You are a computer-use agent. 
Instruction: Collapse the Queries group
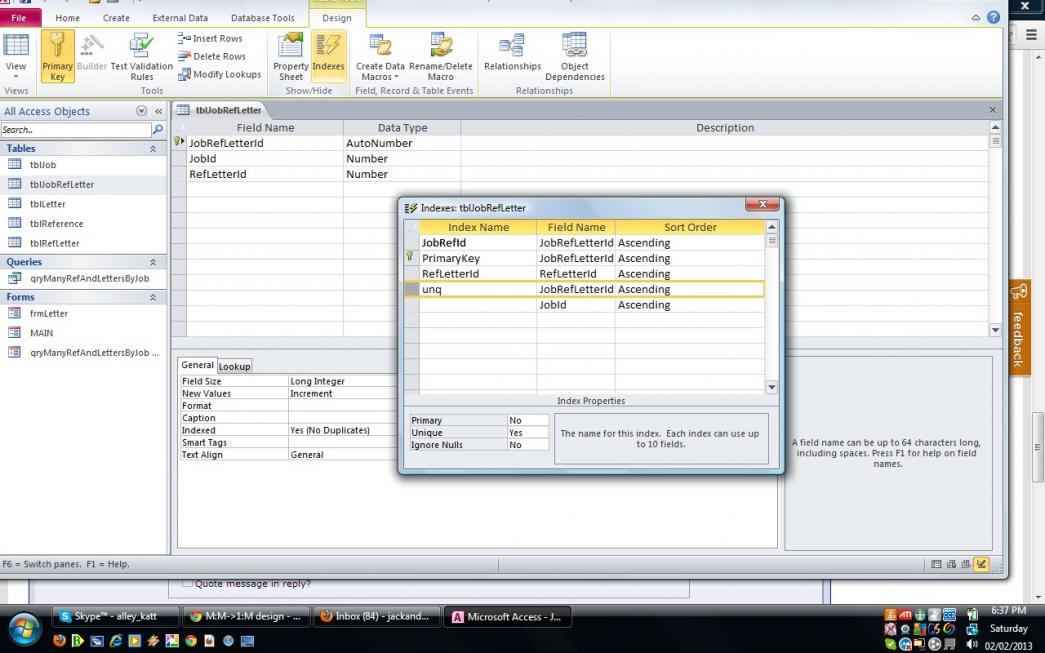tap(153, 262)
